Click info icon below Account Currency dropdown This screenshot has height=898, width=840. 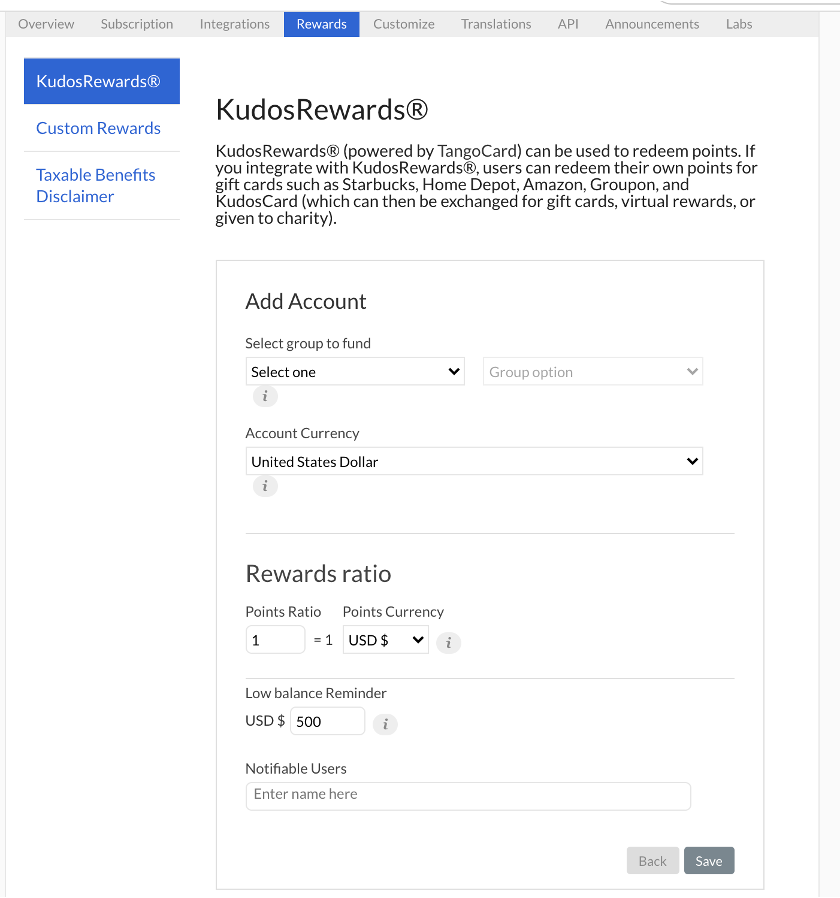[265, 486]
